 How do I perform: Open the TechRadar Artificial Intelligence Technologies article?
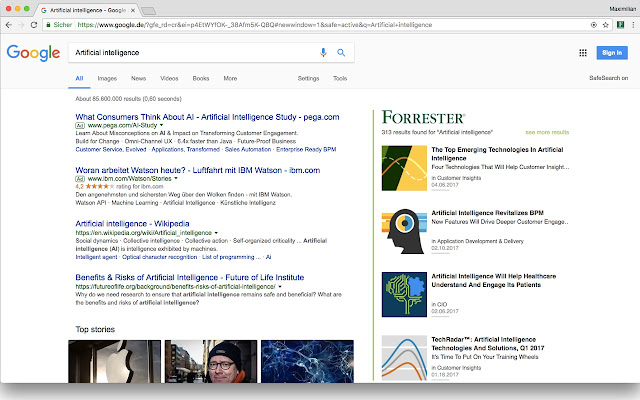pos(488,344)
